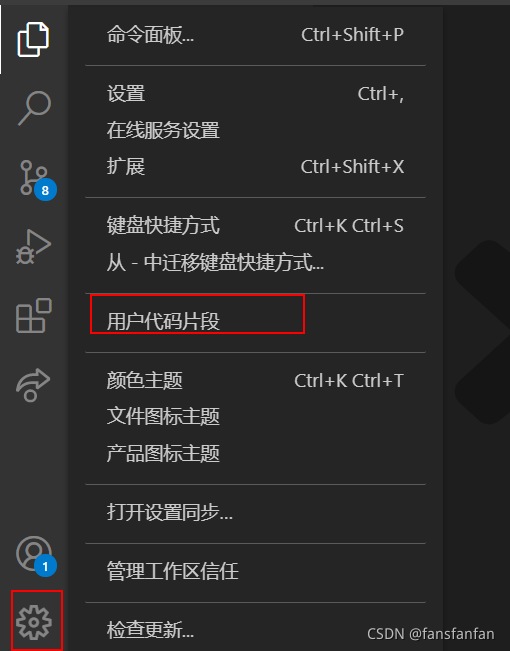The height and width of the screenshot is (651, 510).
Task: Select 命令面板... menu entry
Action: (x=255, y=35)
